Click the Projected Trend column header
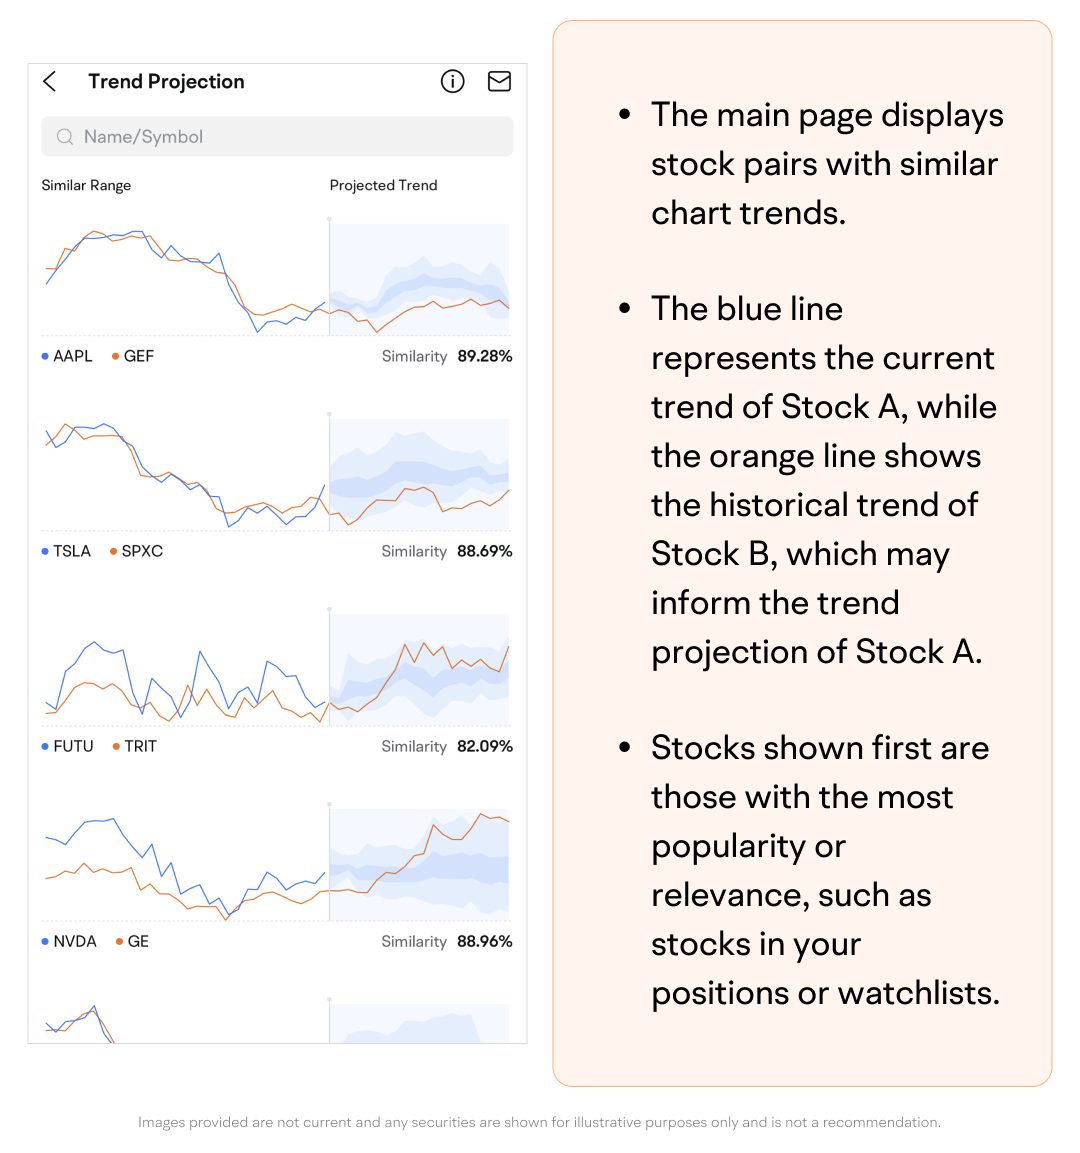 383,185
